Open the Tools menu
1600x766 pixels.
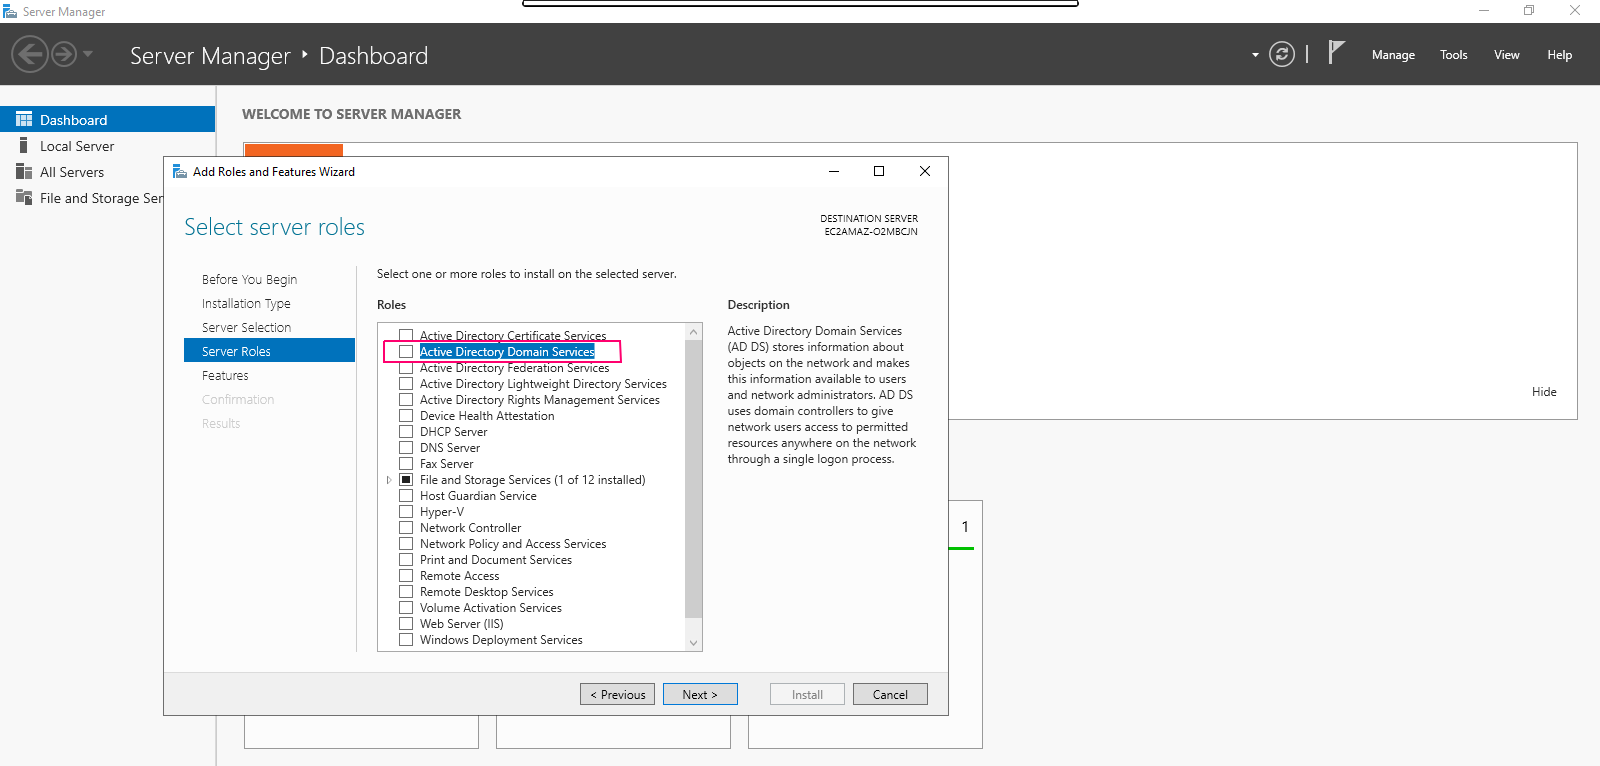(x=1454, y=55)
